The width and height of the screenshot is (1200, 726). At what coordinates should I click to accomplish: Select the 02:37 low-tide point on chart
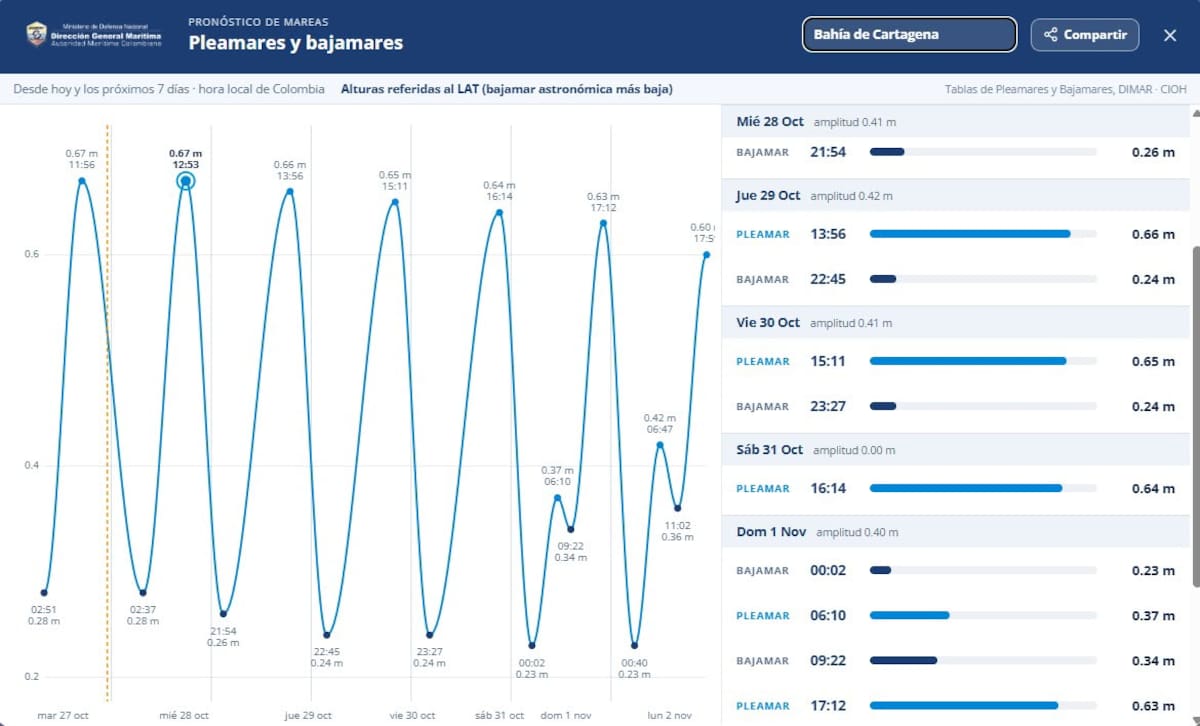point(143,593)
